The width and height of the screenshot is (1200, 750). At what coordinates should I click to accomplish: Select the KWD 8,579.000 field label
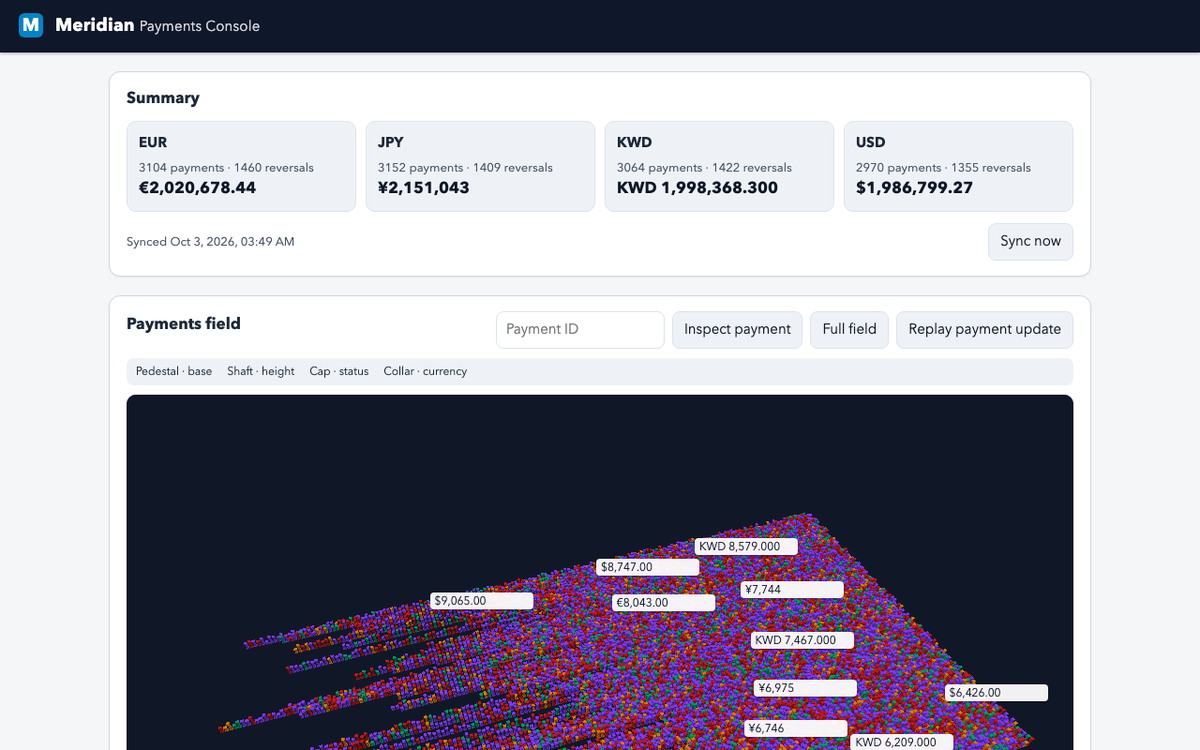point(746,547)
